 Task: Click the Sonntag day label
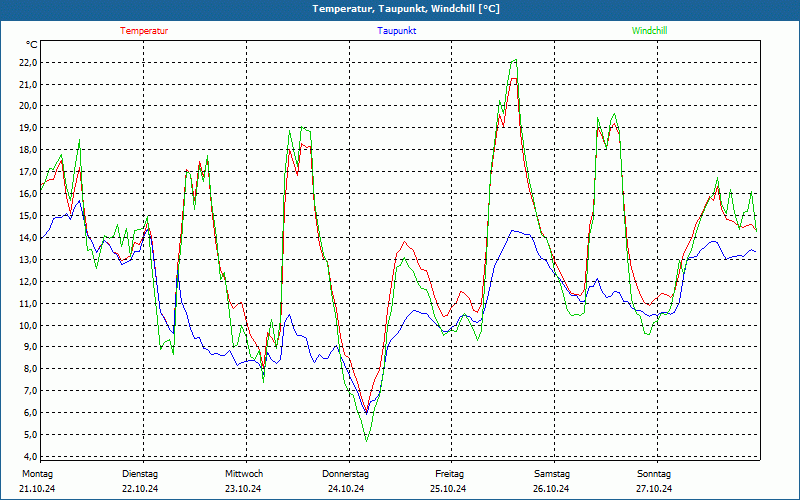point(654,474)
